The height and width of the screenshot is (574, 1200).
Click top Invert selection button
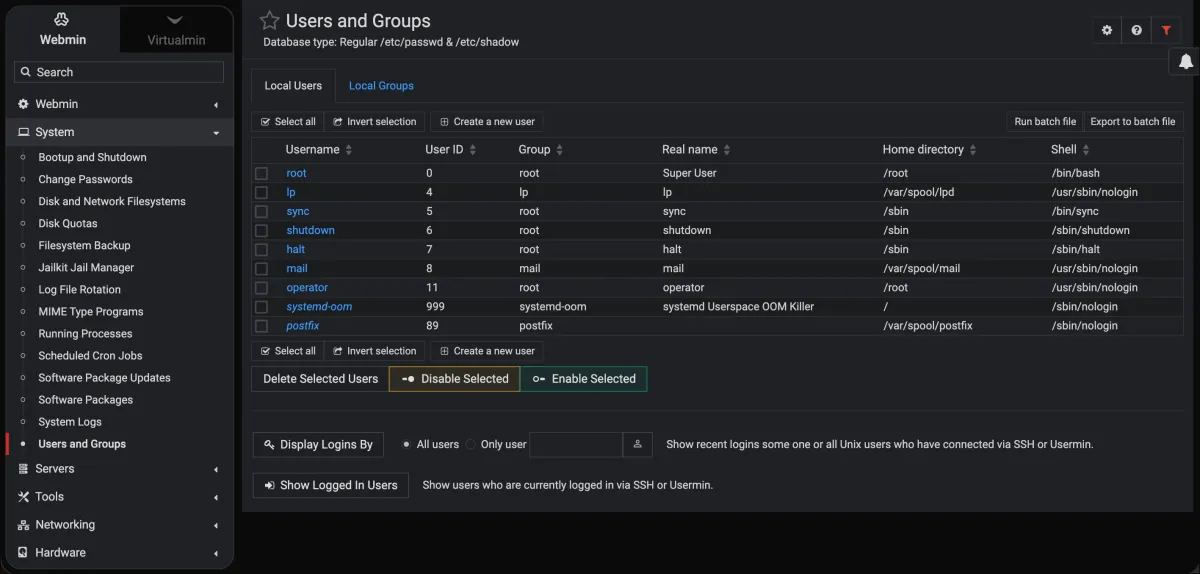375,122
